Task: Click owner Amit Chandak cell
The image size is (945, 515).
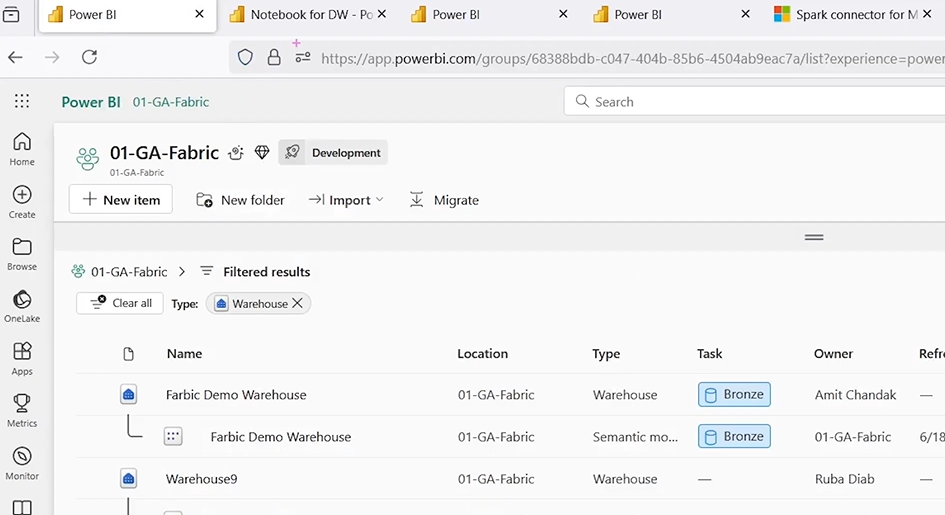Action: (x=855, y=395)
